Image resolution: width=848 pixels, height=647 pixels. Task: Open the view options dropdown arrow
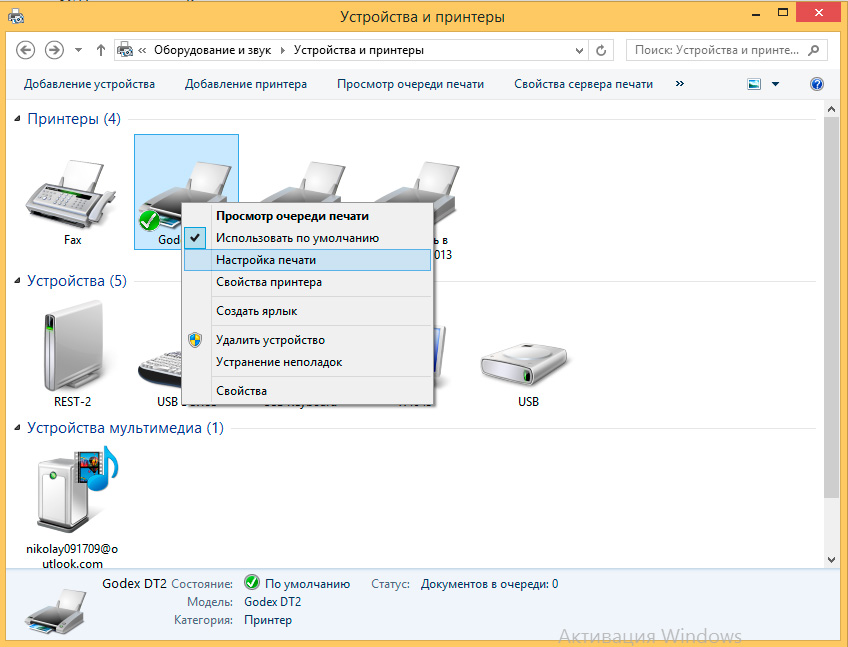pos(776,84)
